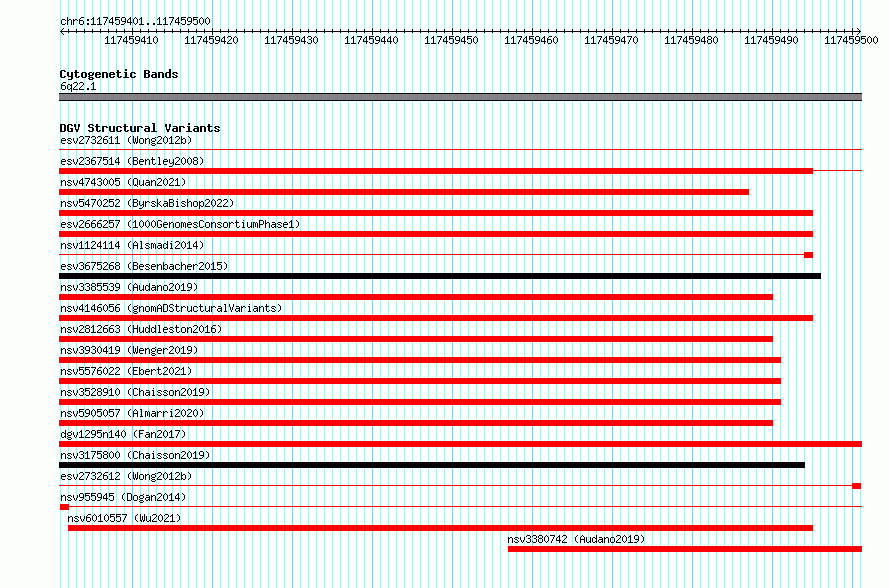Select ruler position label 117459430
This screenshot has width=890, height=588.
[291, 40]
